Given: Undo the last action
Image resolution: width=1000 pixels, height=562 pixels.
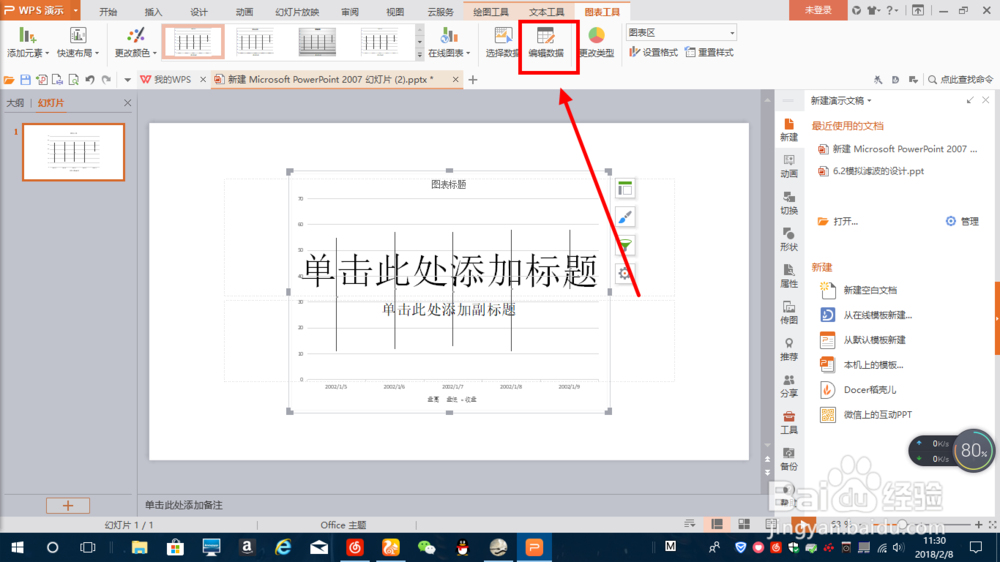Looking at the screenshot, I should click(x=90, y=80).
